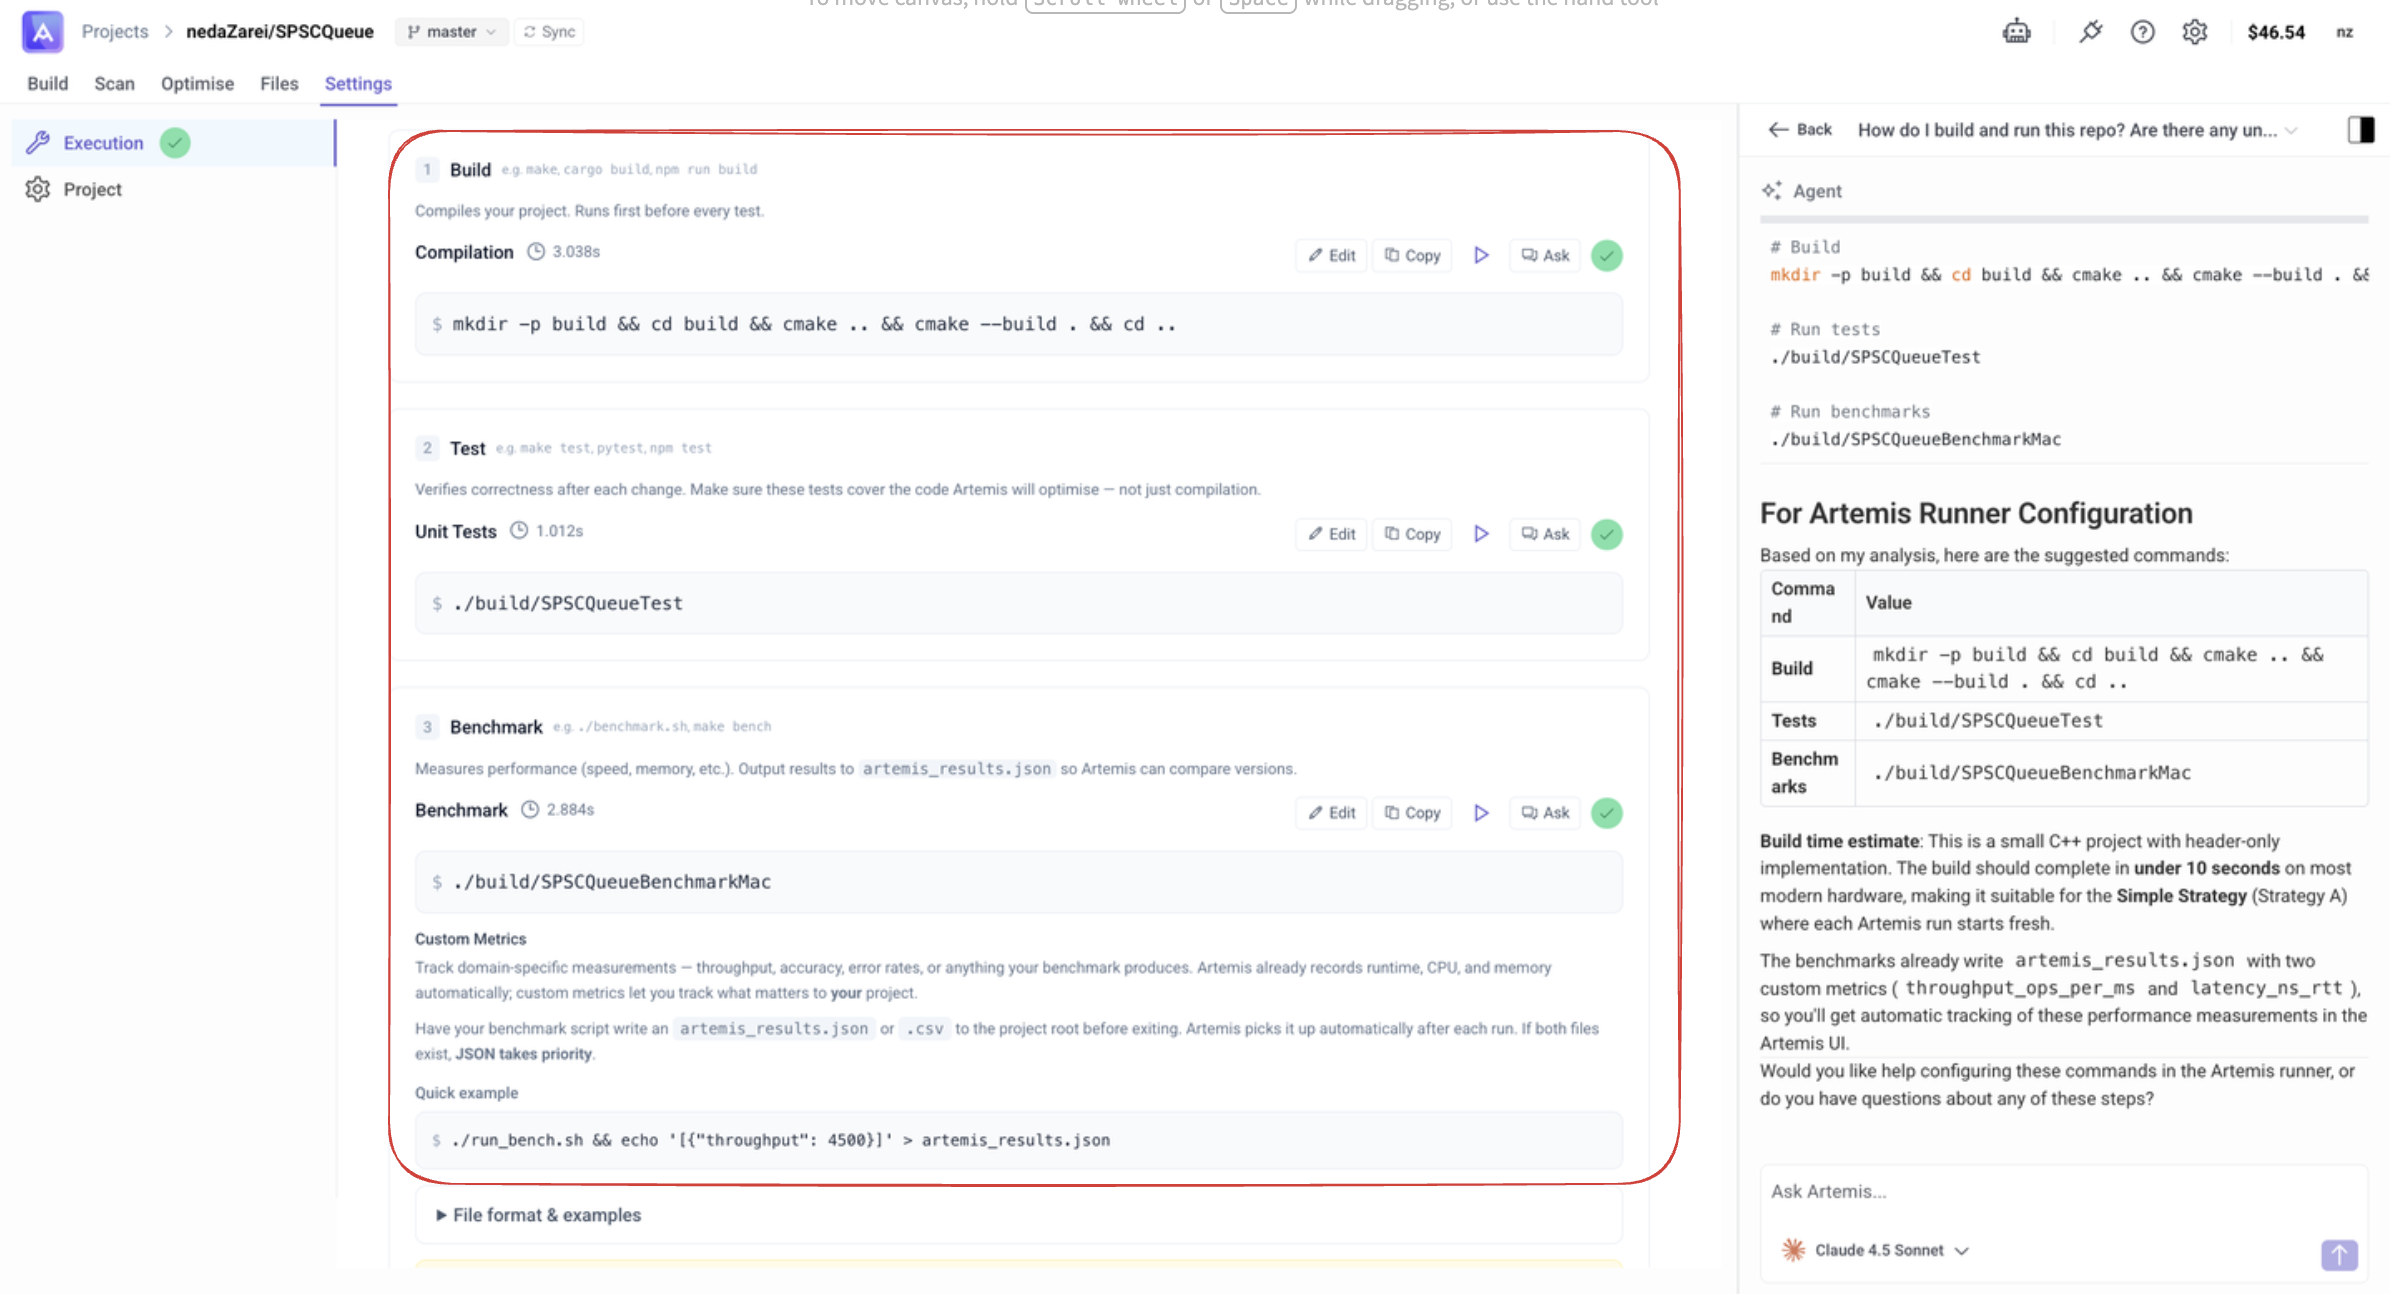Click the Compilation clock duration icon
Viewport: 2390px width, 1294px height.
[x=536, y=251]
